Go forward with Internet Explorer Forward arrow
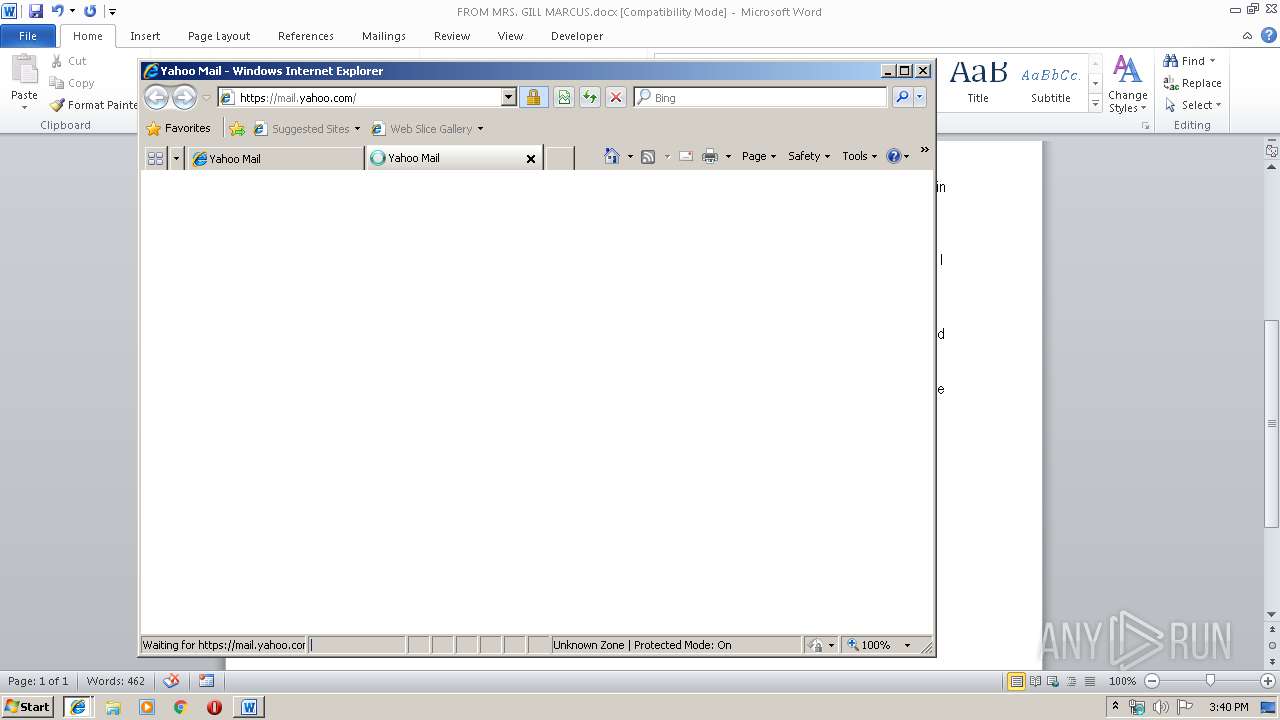Screen dimensions: 1280x720 [x=184, y=97]
